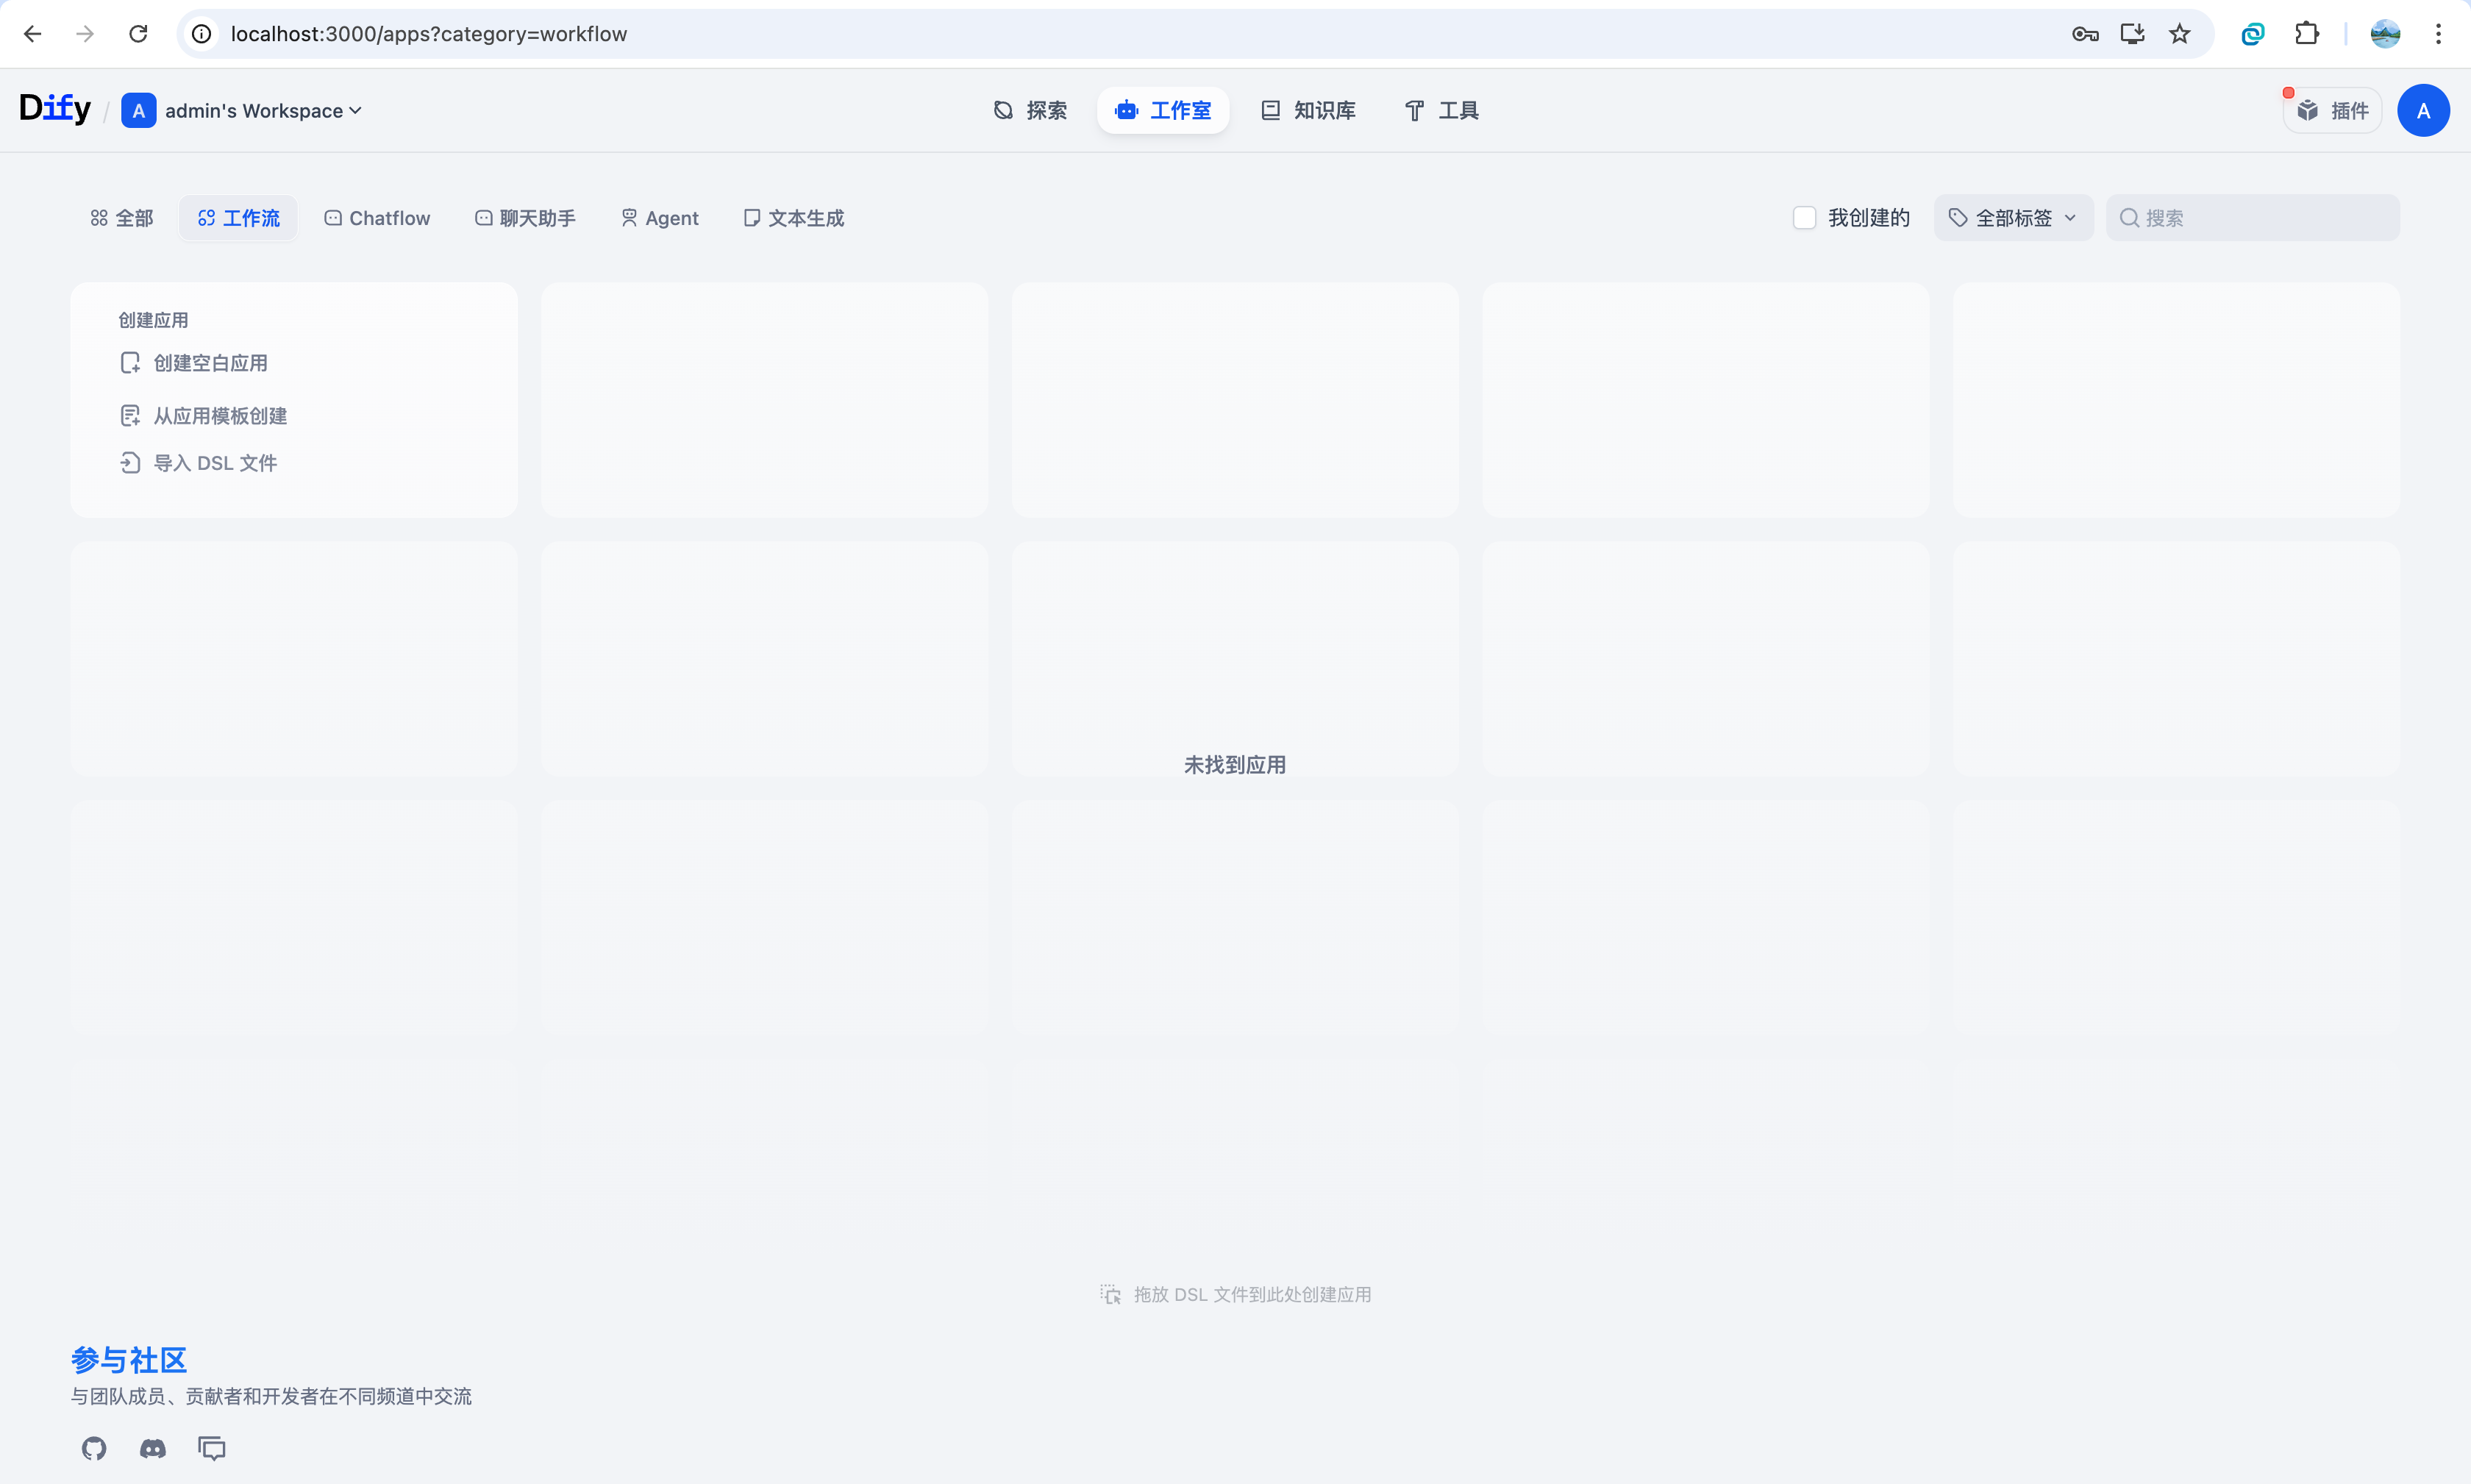Switch to the Chatflow tab
The image size is (2471, 1484).
point(377,218)
